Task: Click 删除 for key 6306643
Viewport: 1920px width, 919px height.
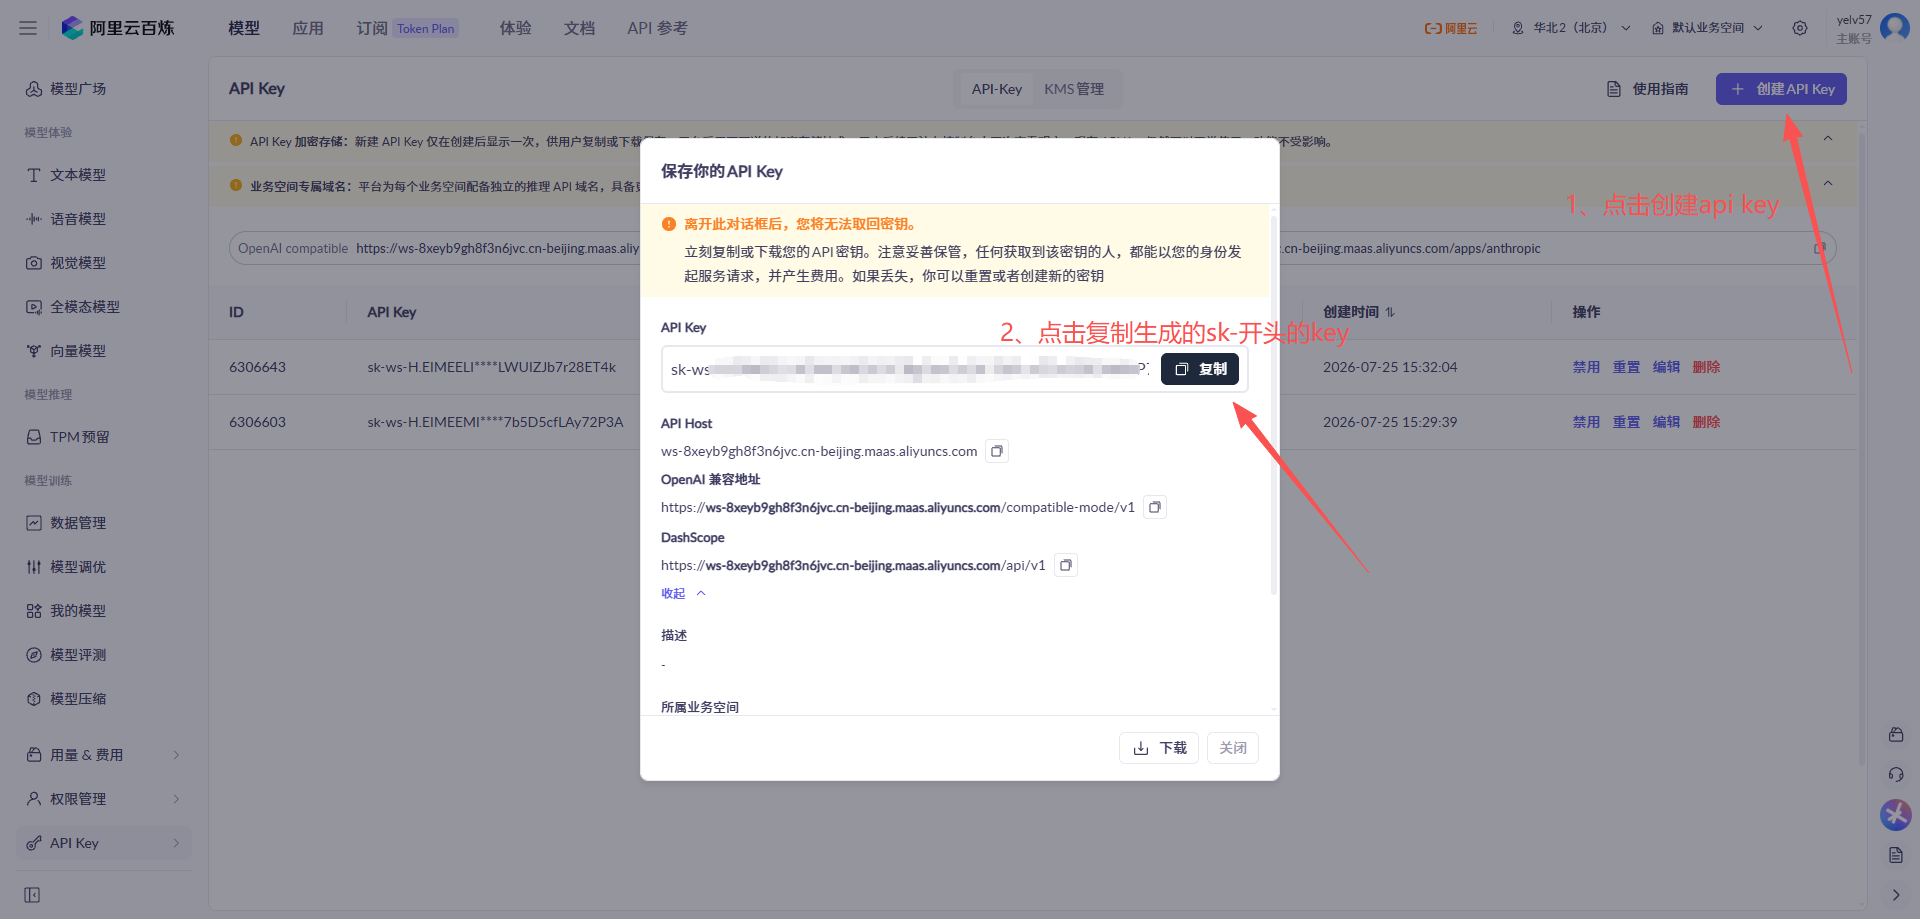Action: 1706,367
